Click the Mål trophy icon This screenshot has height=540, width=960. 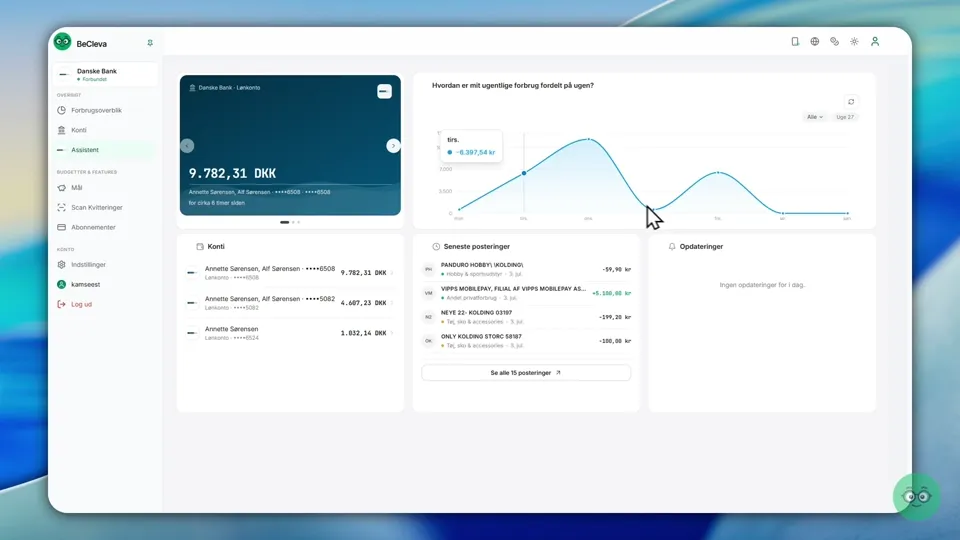[x=61, y=188]
